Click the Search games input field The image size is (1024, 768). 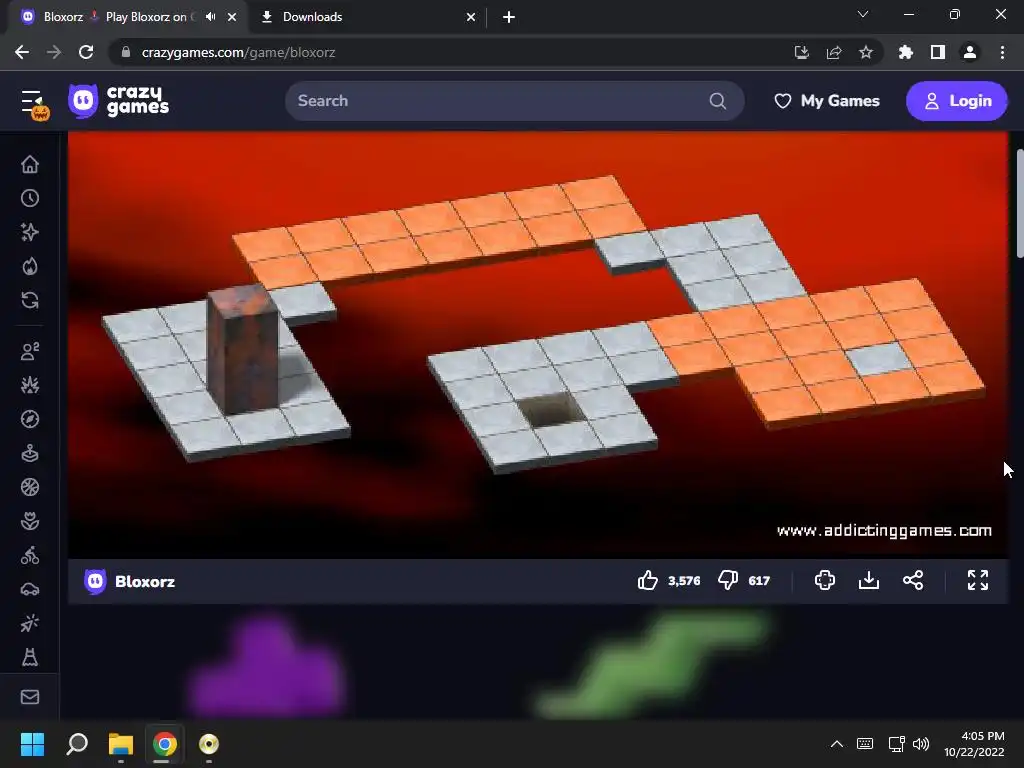point(515,101)
